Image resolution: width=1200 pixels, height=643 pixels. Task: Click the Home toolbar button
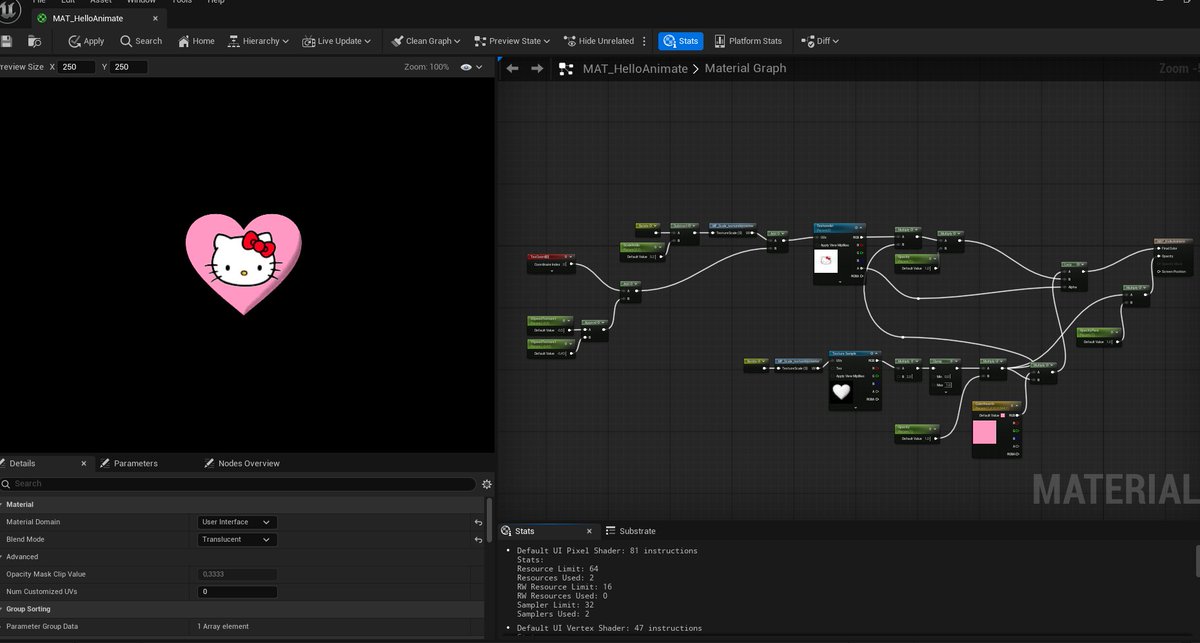point(196,41)
